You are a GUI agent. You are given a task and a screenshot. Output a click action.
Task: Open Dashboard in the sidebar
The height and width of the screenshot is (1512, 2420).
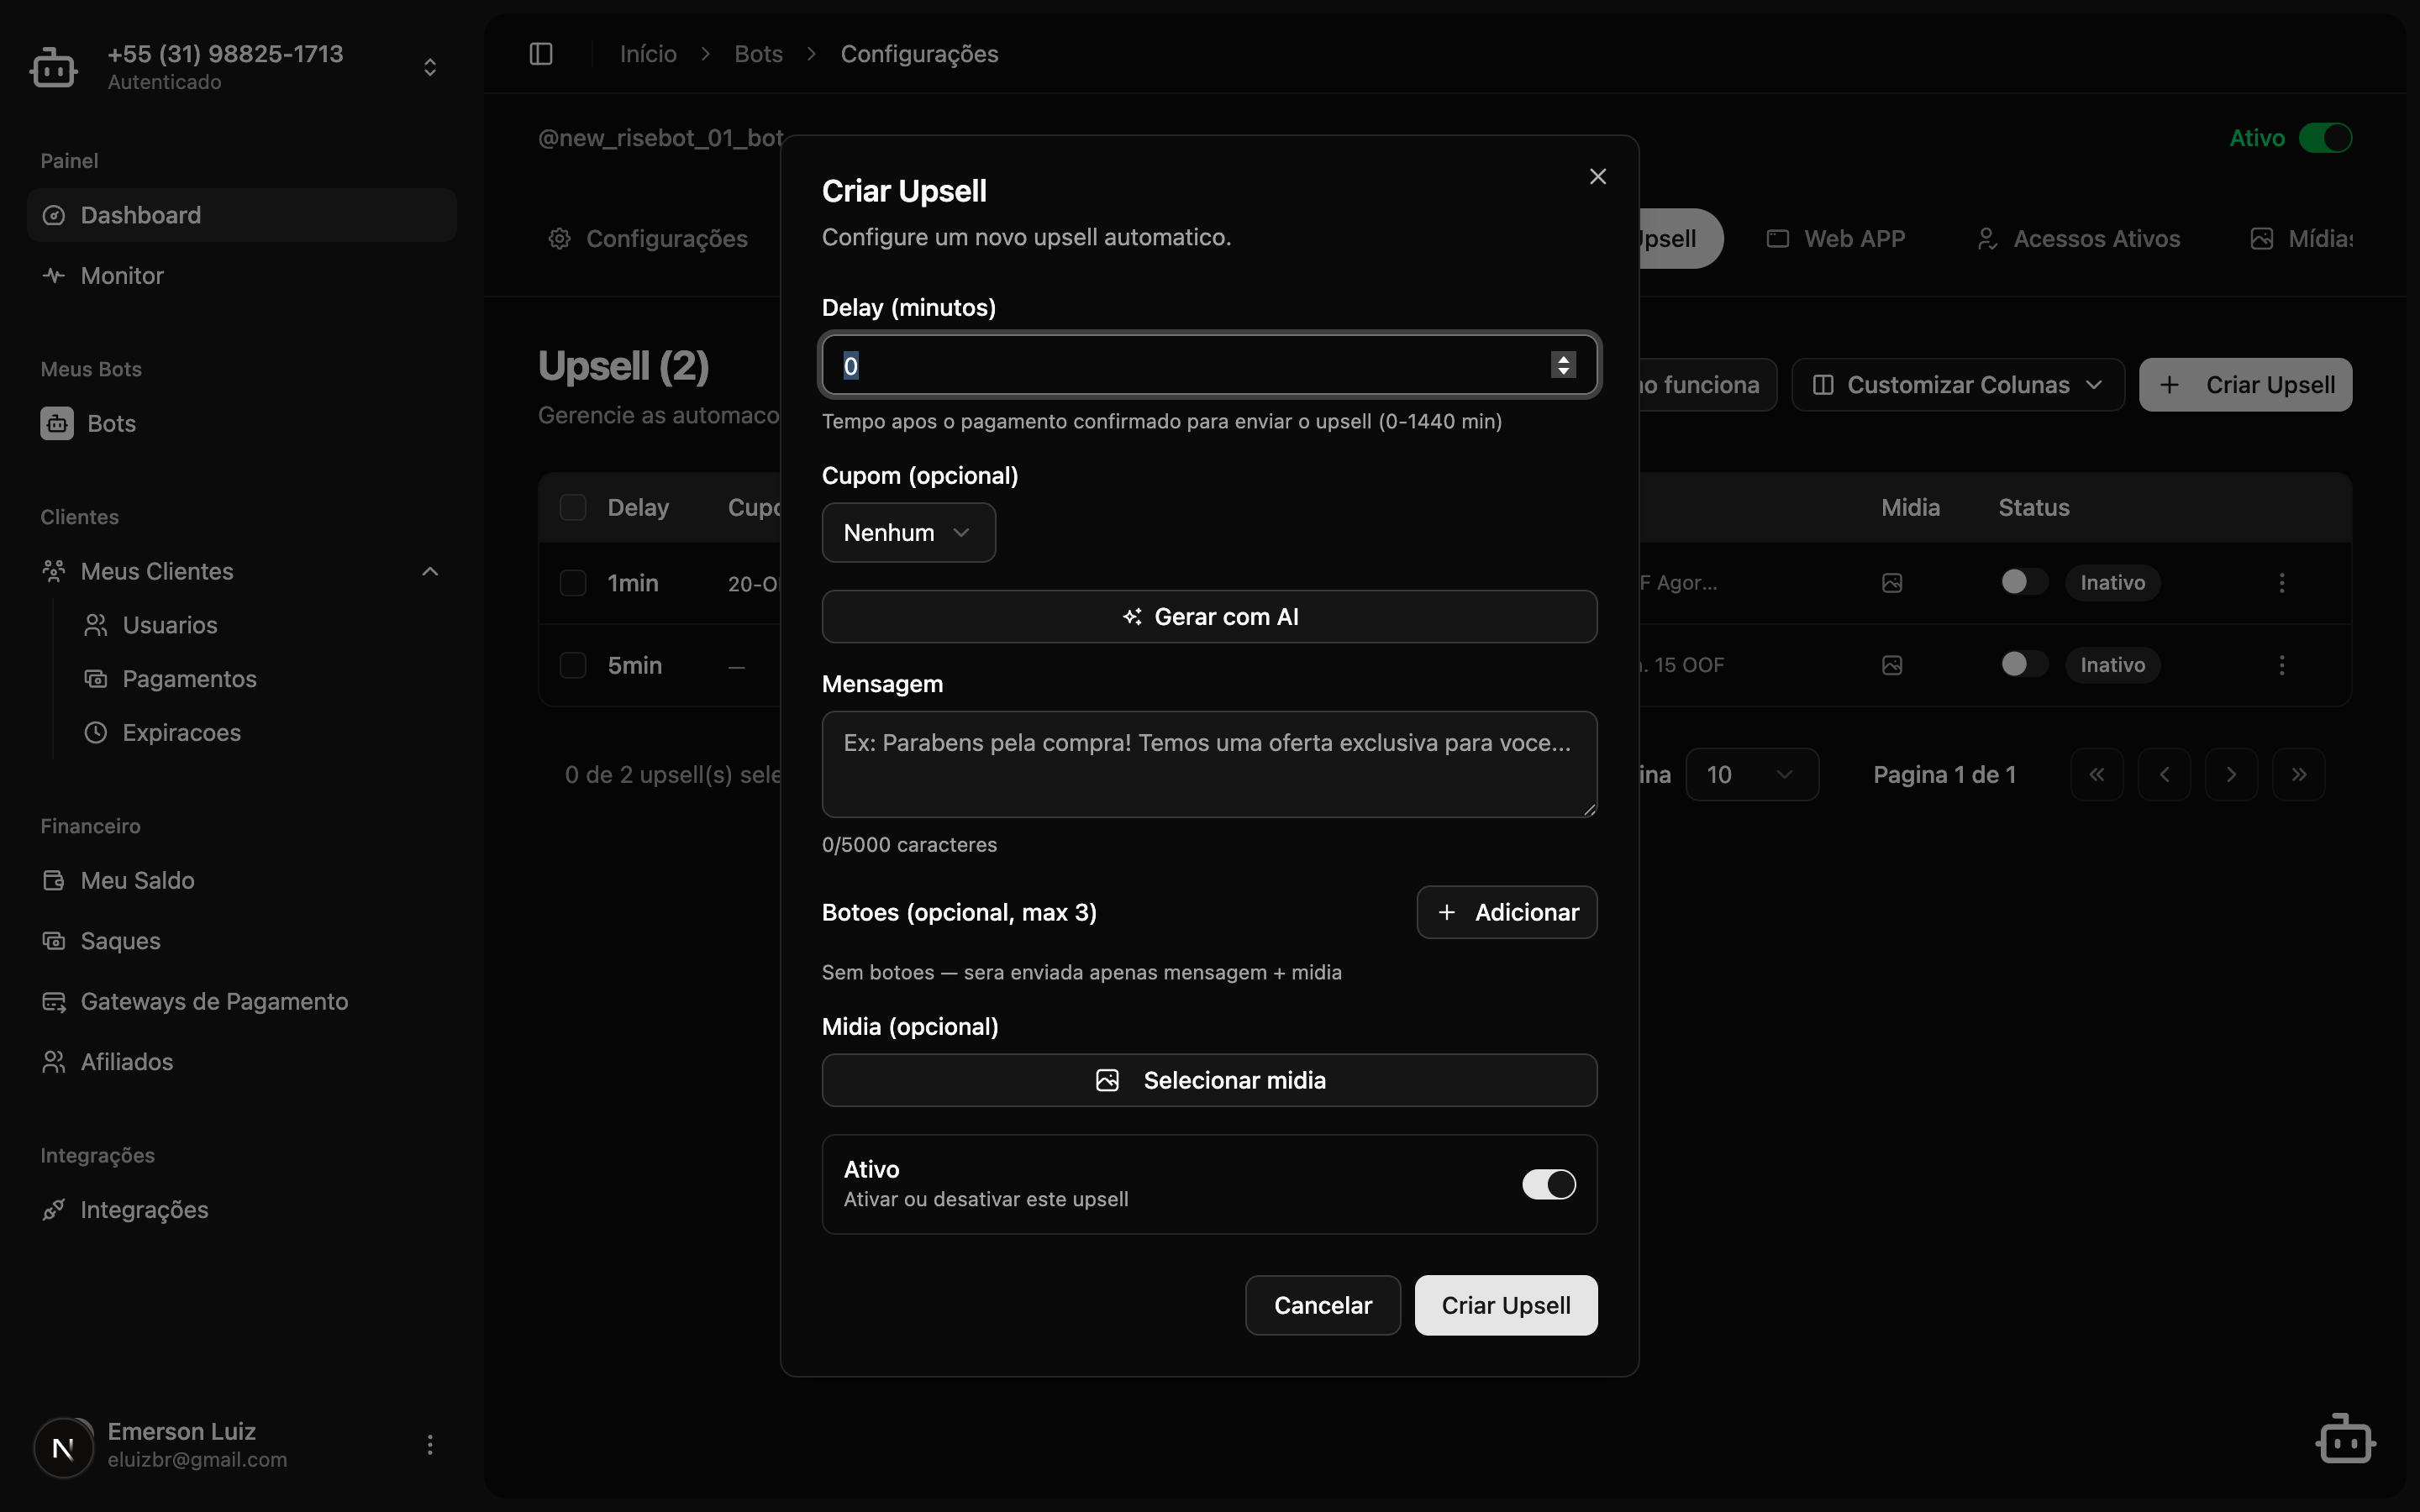242,215
